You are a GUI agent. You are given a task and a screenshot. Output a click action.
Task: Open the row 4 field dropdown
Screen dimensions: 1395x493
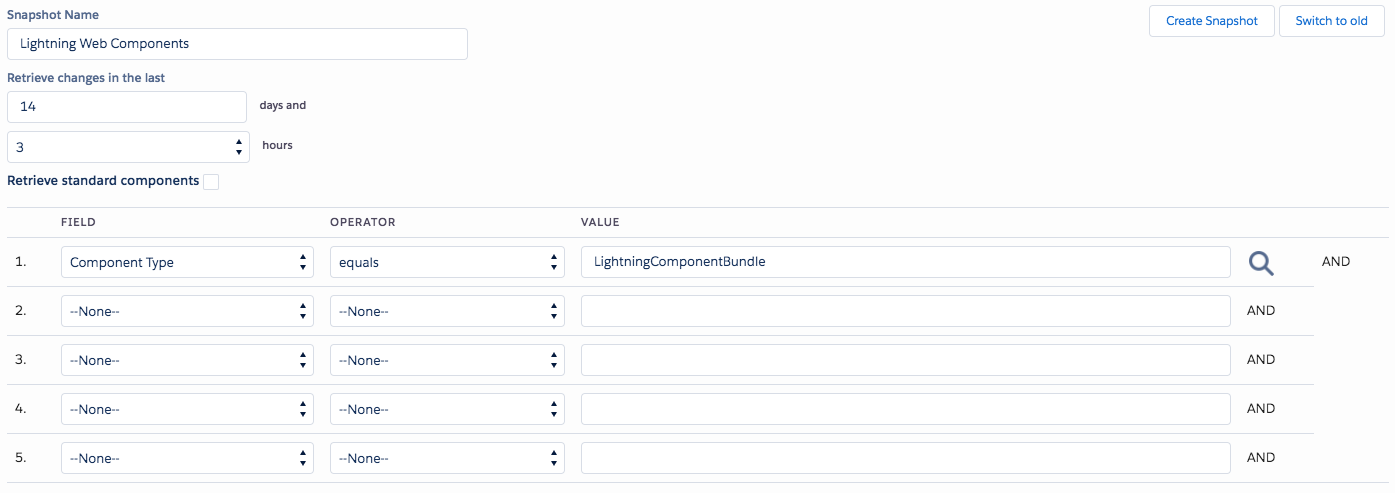tap(187, 409)
